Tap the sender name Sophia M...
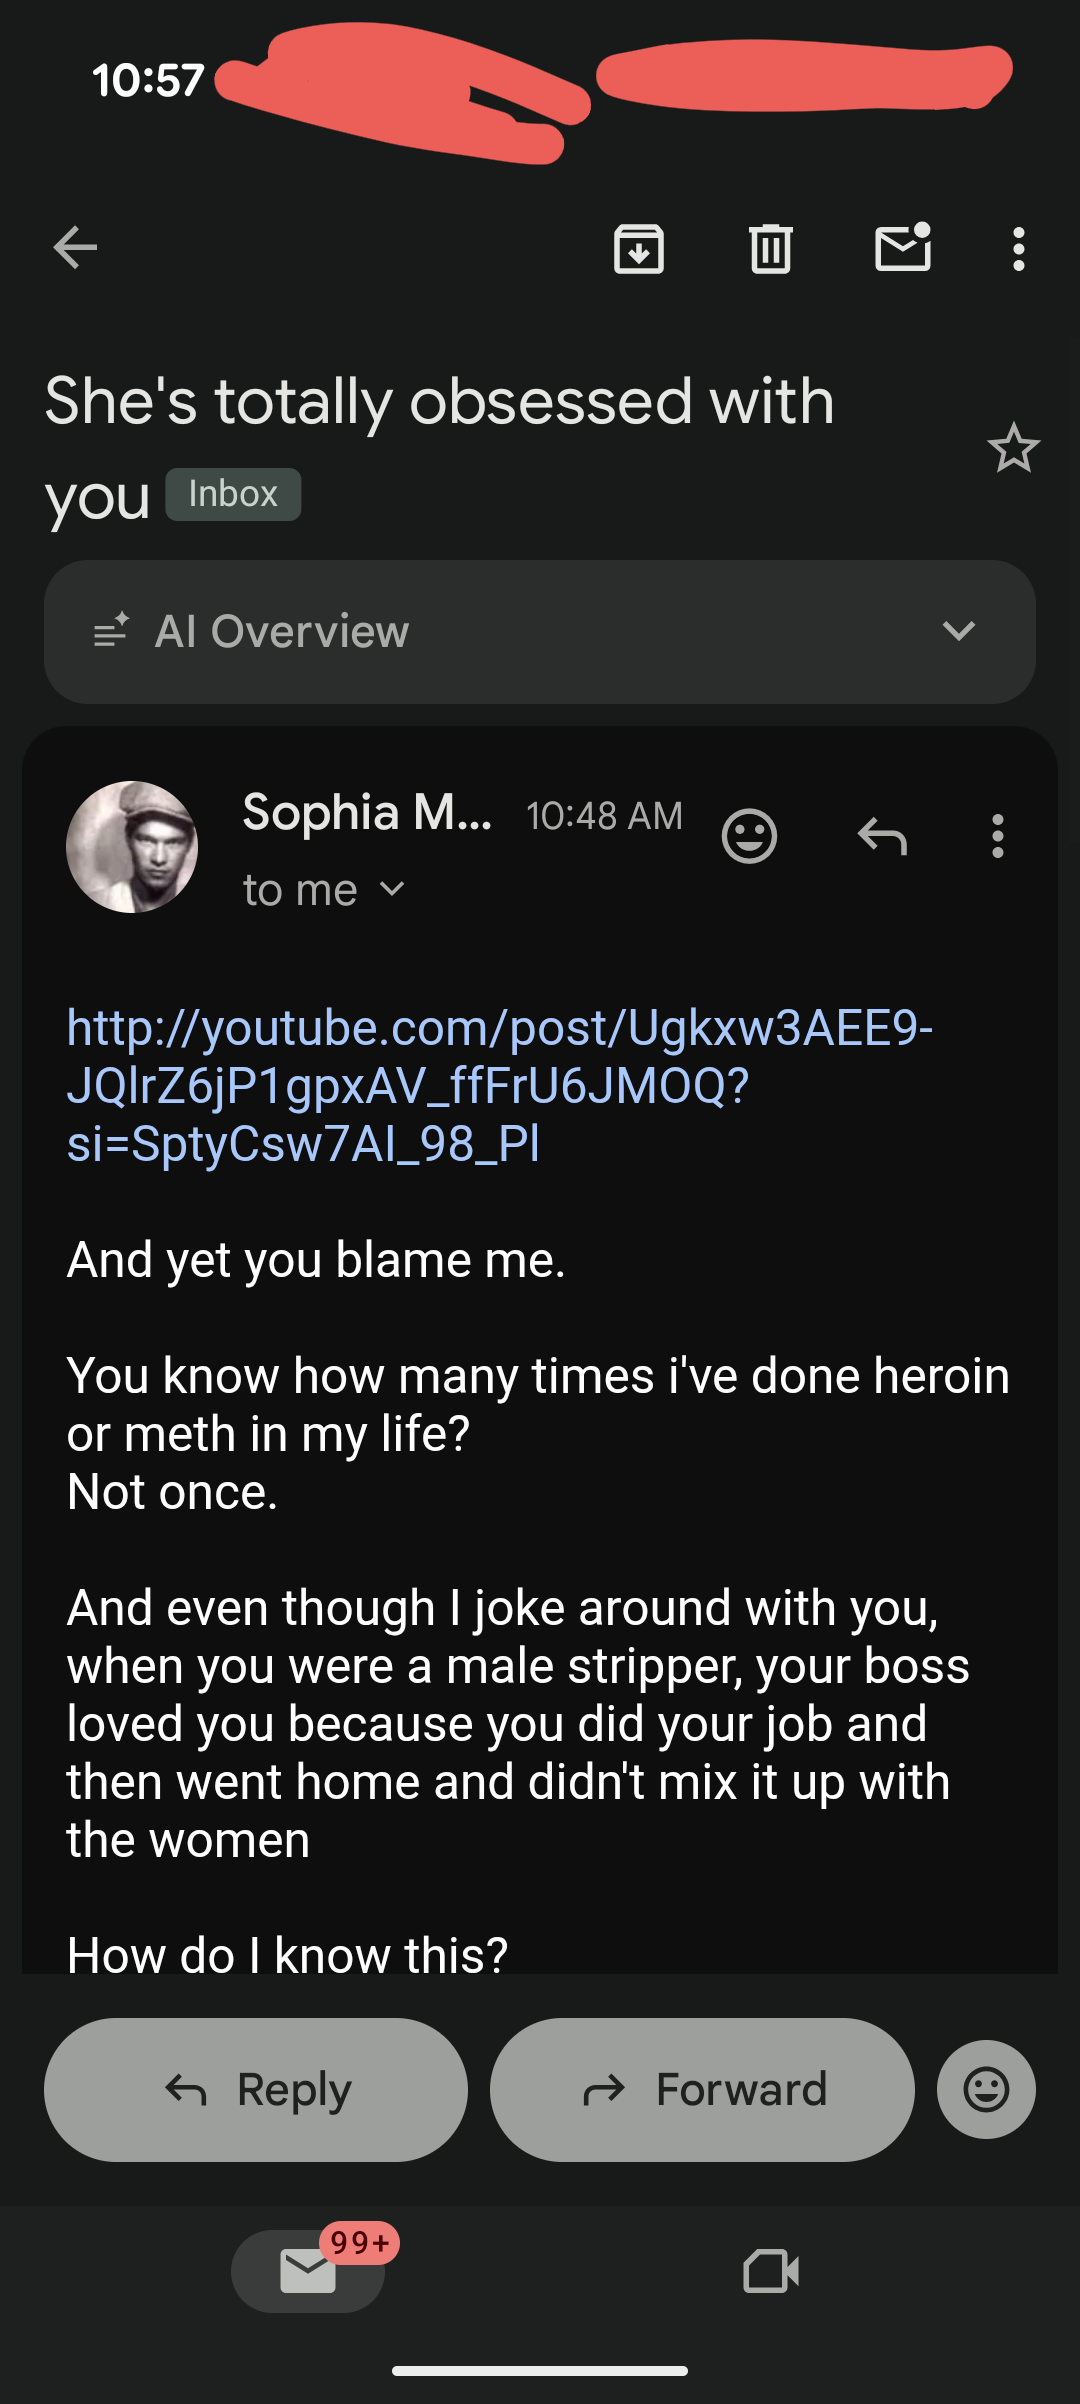This screenshot has height=2404, width=1080. point(367,812)
